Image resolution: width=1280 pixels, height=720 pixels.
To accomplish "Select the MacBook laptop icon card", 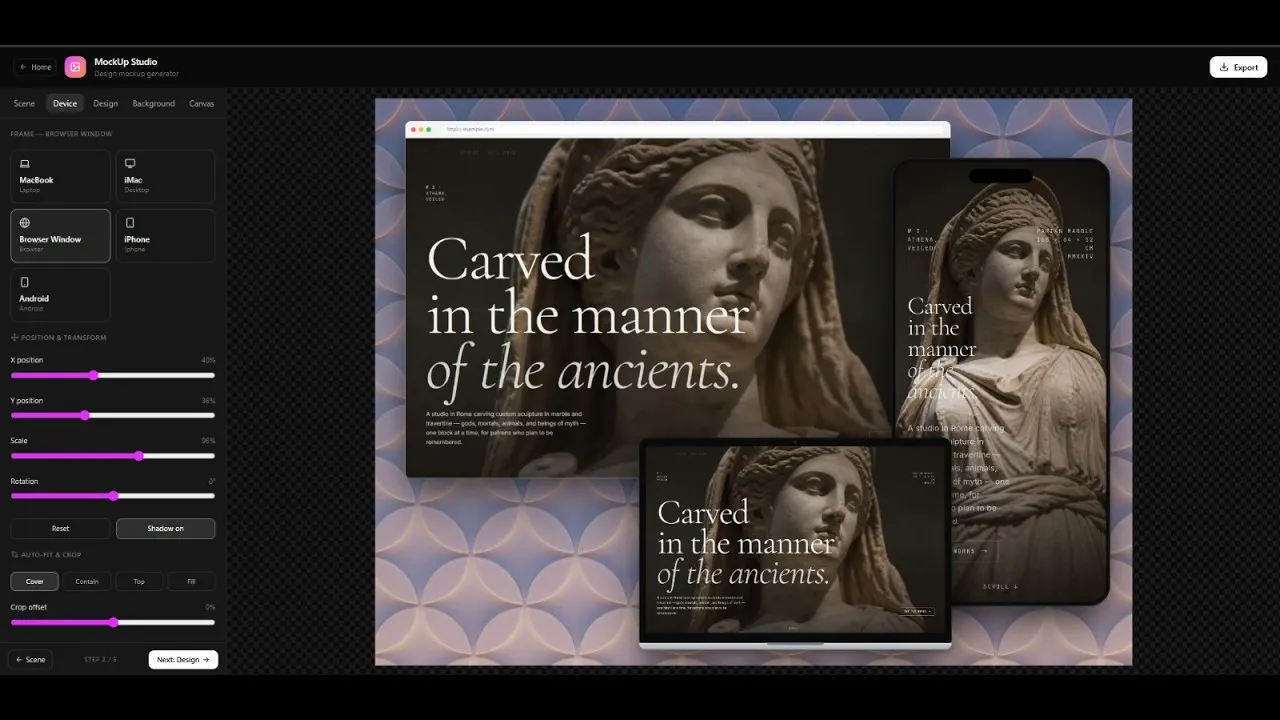I will (25, 164).
